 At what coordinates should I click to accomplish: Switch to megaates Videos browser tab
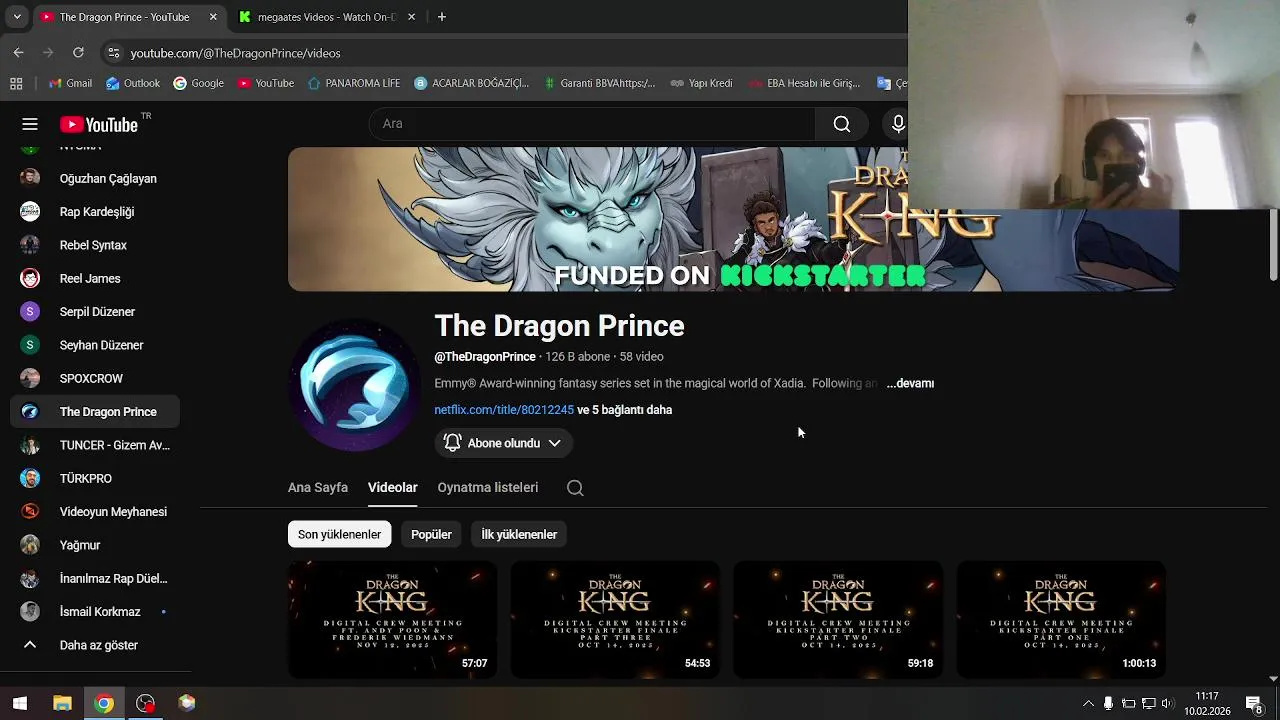(326, 17)
